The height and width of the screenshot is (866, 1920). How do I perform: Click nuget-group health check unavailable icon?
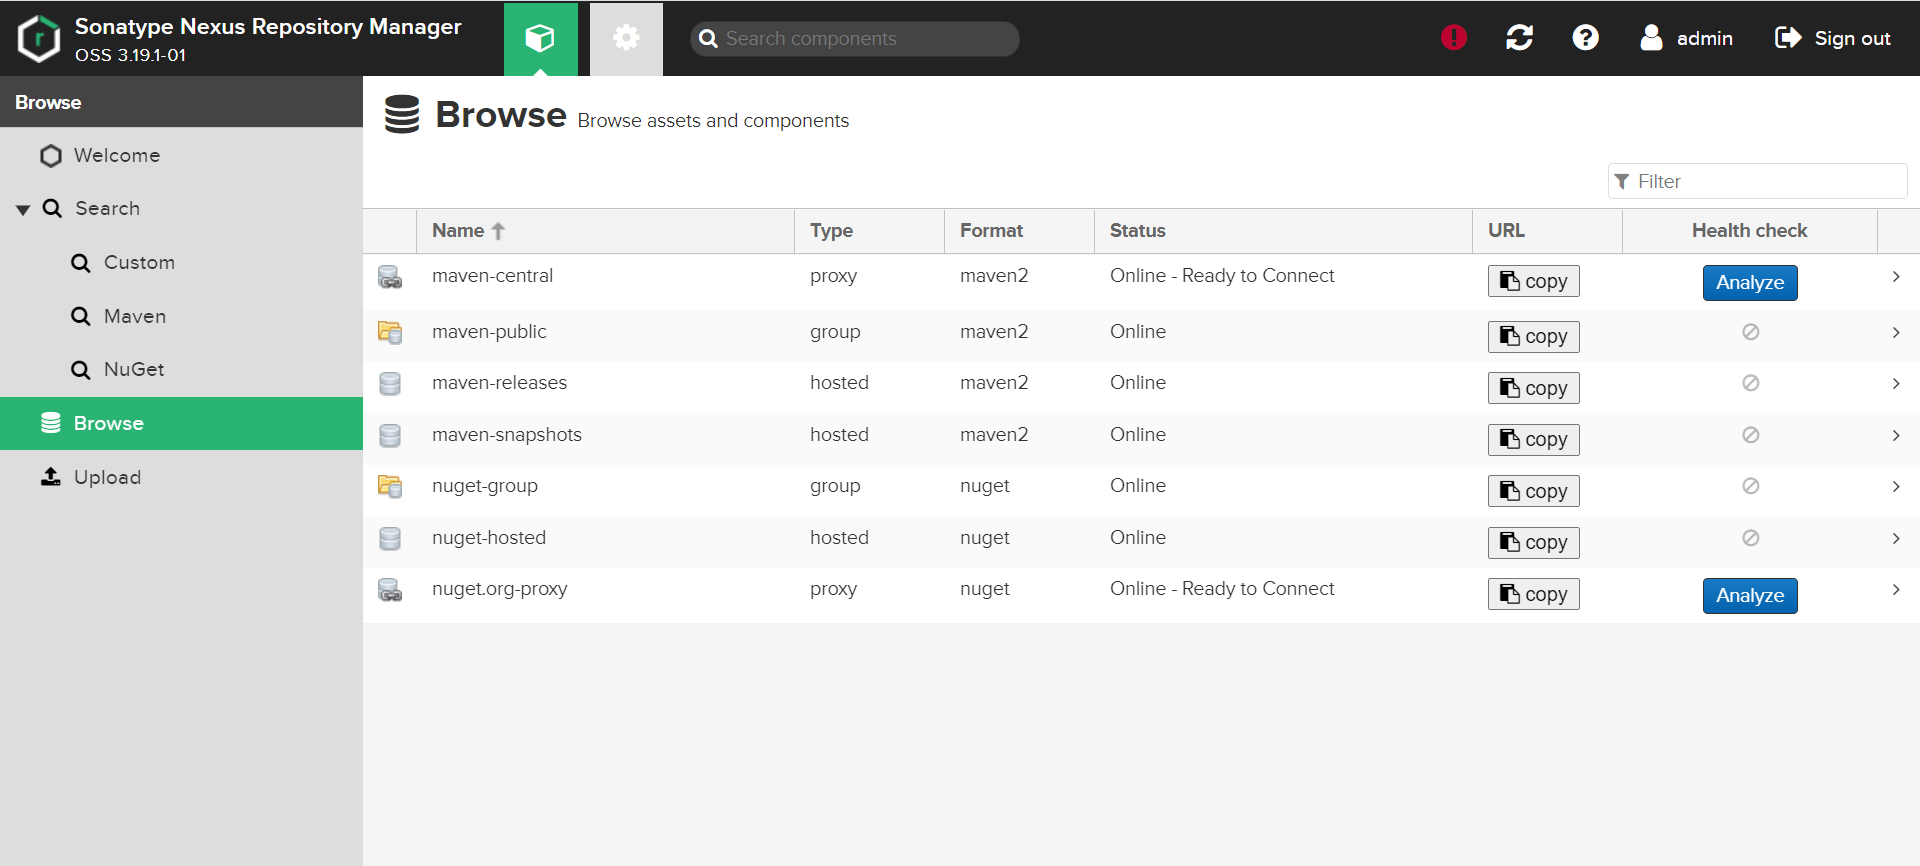1750,486
